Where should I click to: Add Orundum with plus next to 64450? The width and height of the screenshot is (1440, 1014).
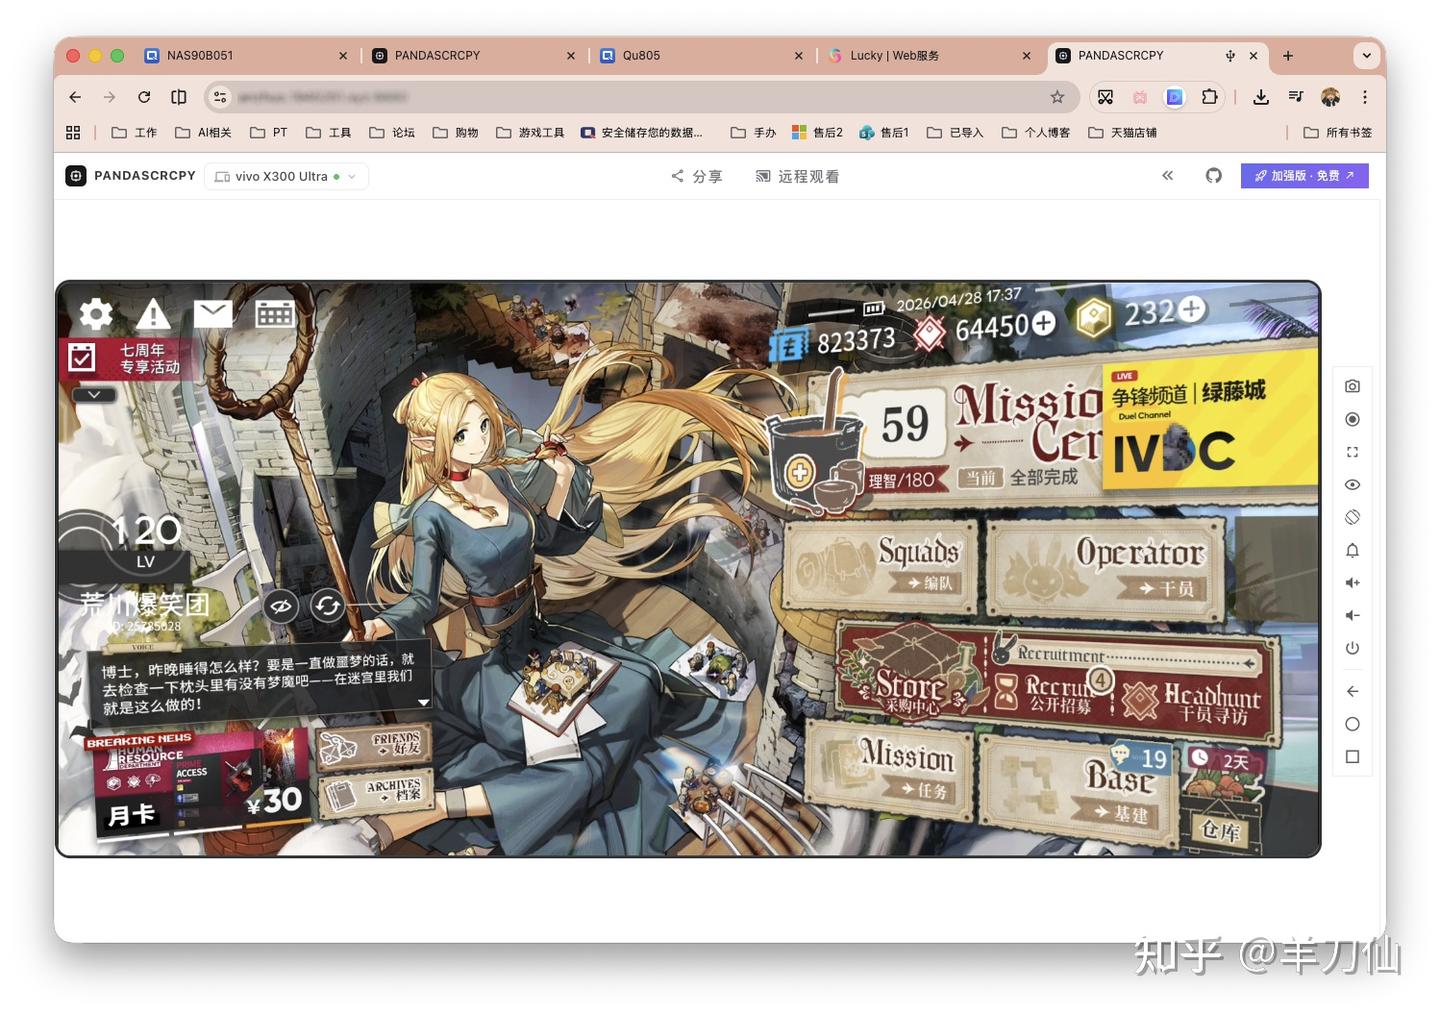click(1043, 323)
